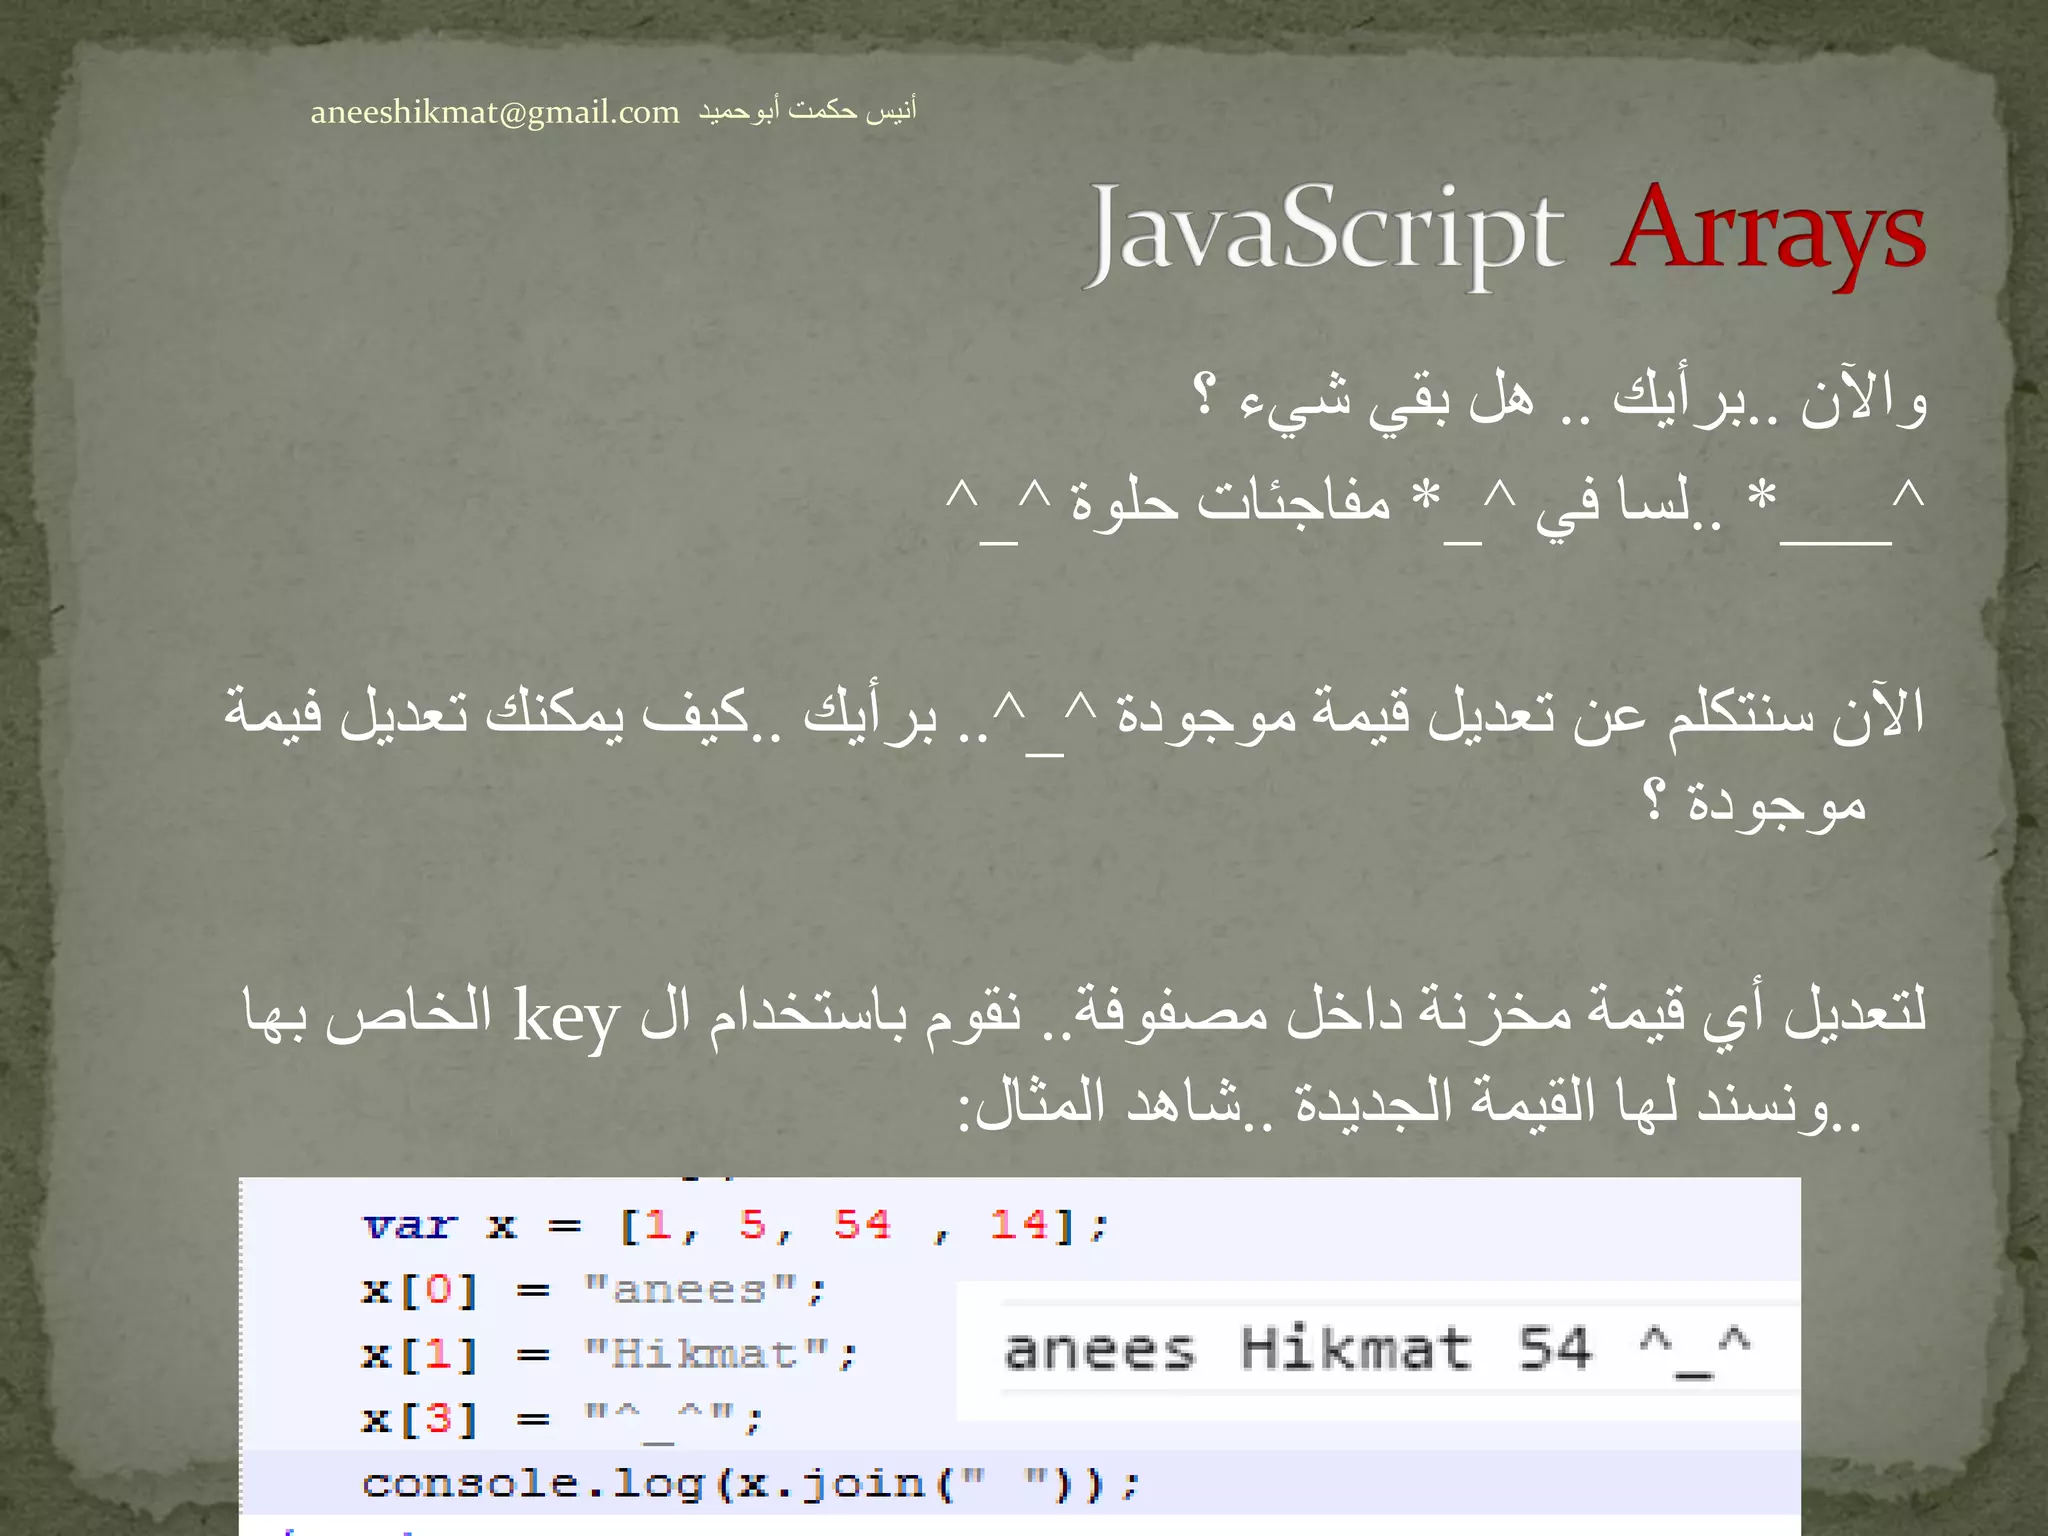Click the console output 'anees Hikmat 54 ^_^'
This screenshot has height=1536, width=2048.
(x=1377, y=1349)
